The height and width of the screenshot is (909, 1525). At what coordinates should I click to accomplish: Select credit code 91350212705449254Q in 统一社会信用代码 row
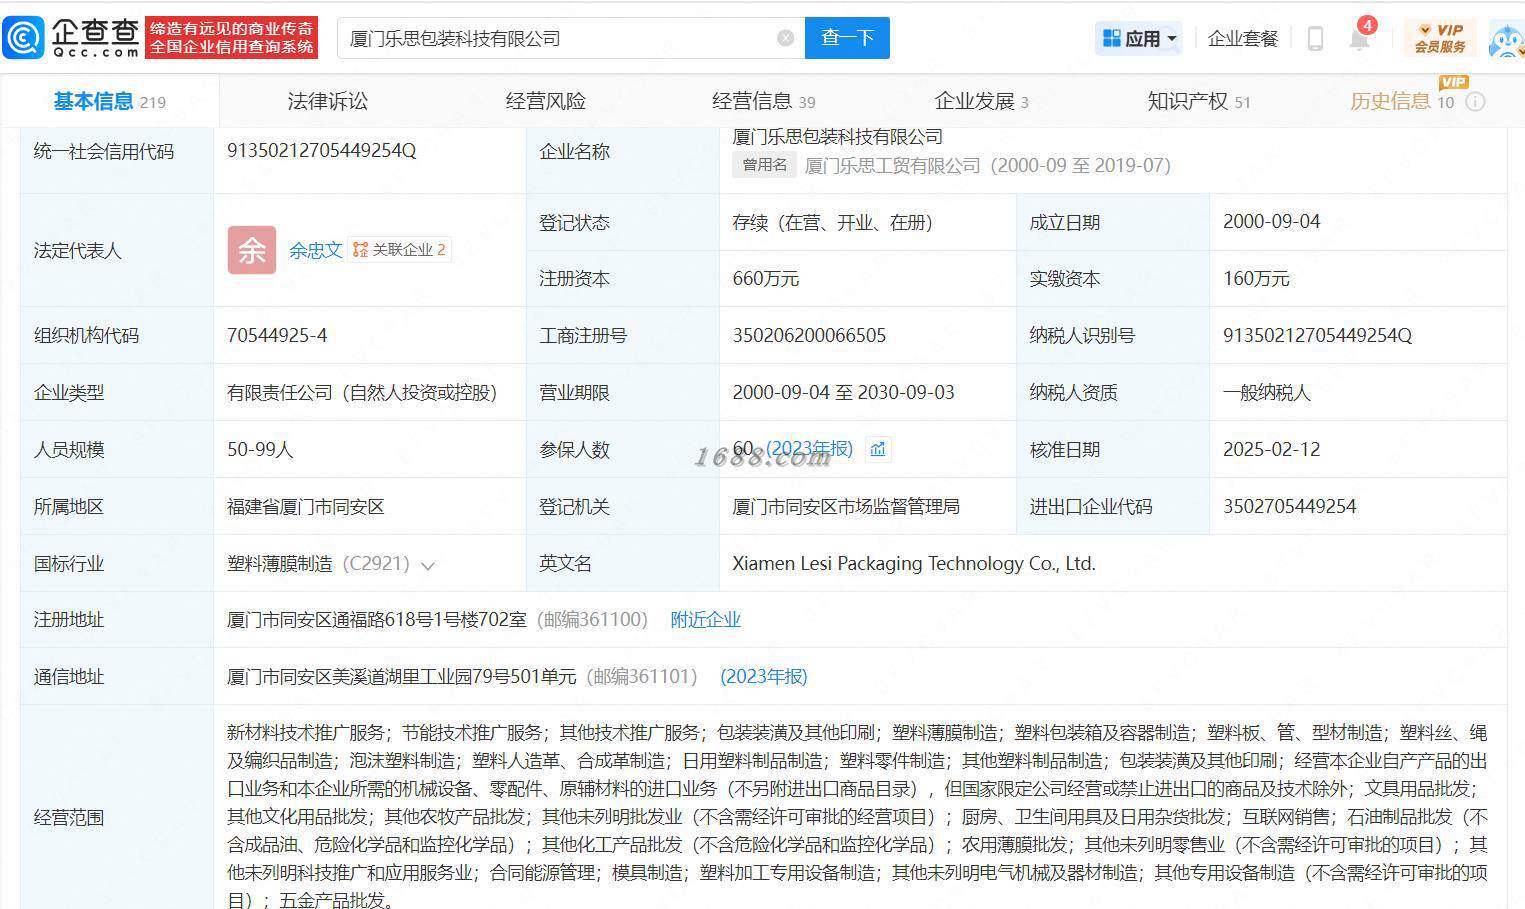coord(321,151)
